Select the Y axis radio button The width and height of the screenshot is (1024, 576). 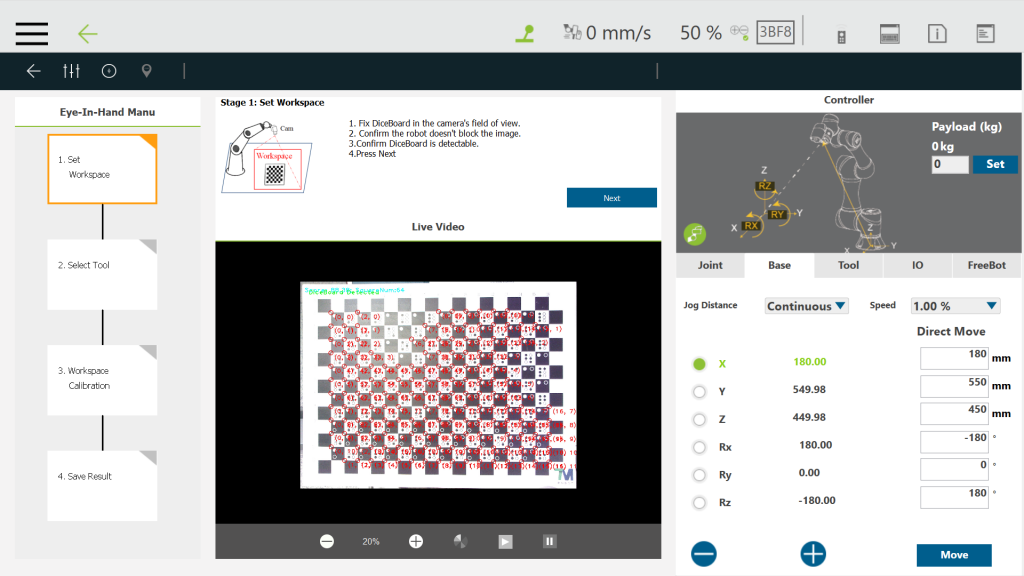pyautogui.click(x=699, y=392)
